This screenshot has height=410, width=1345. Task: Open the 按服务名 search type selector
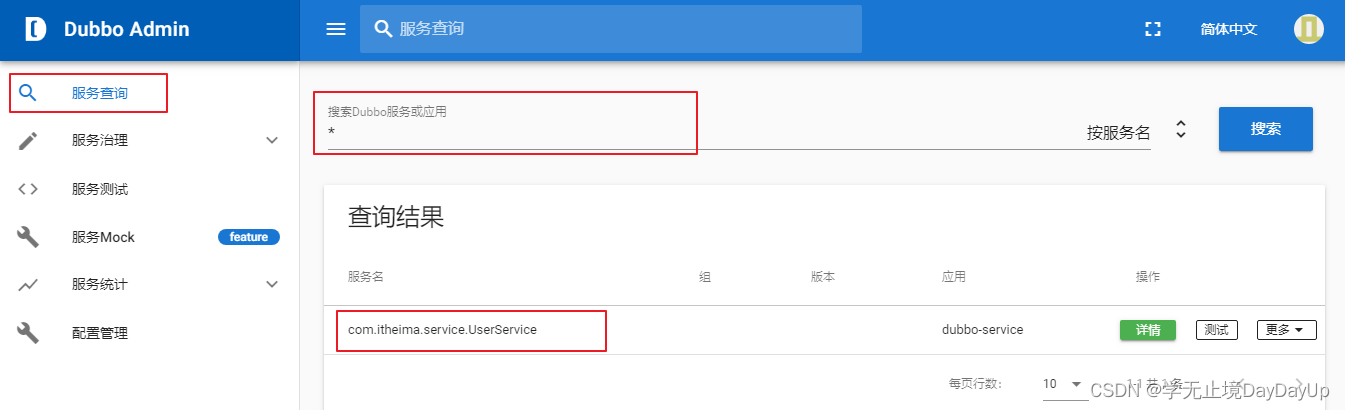[1138, 131]
